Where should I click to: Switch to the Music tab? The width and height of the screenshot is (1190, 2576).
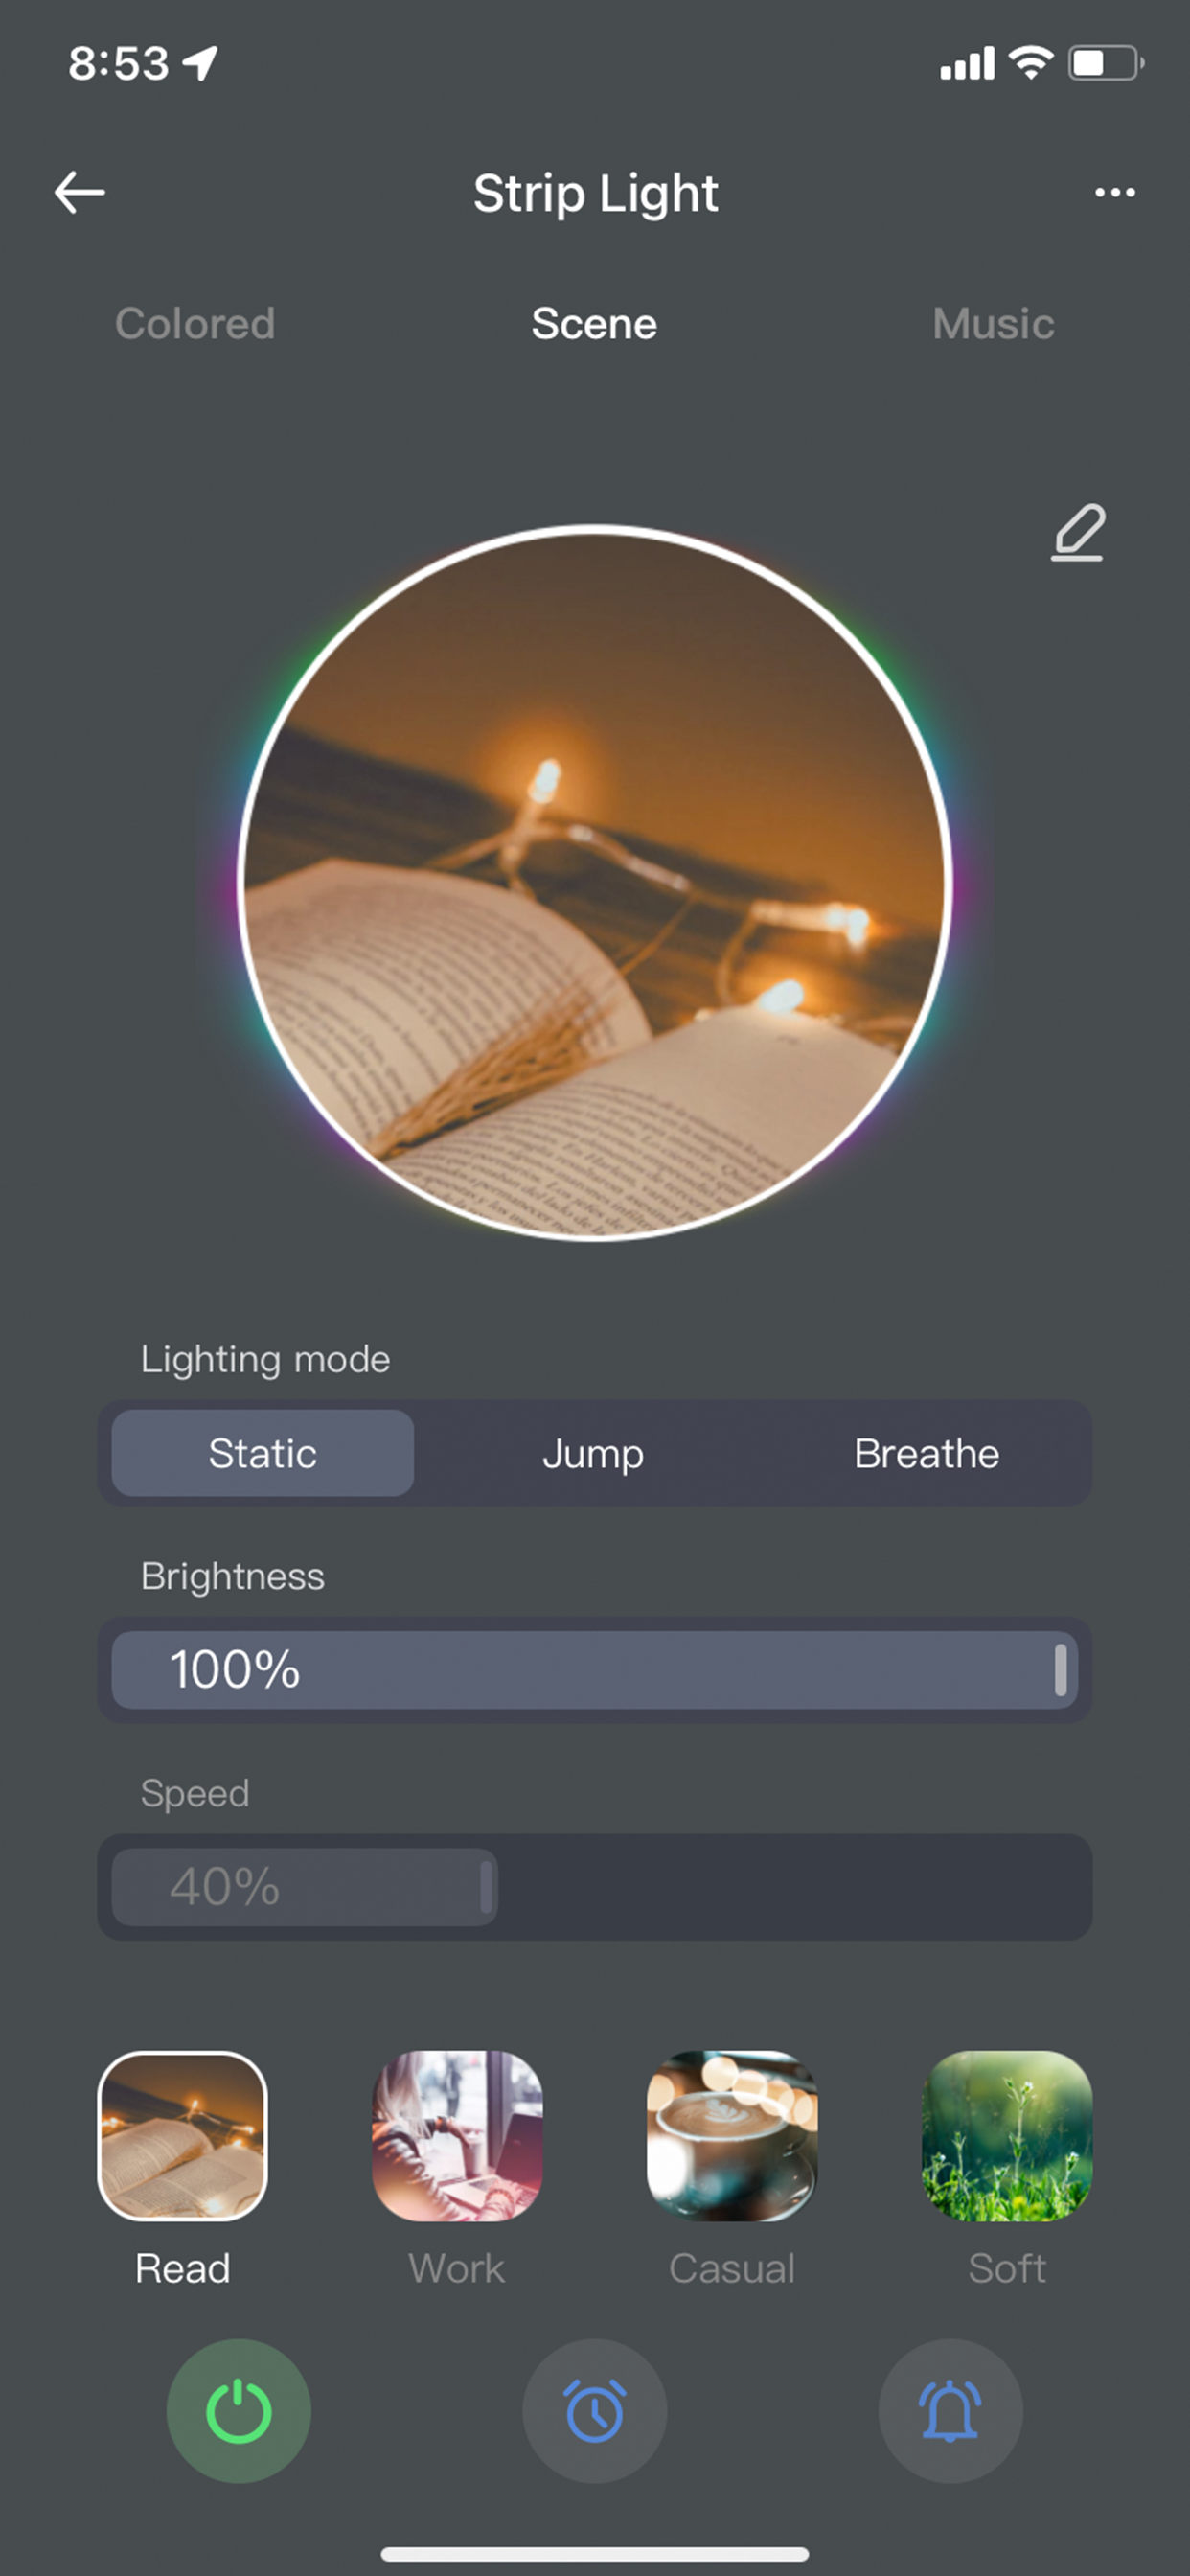click(x=993, y=324)
